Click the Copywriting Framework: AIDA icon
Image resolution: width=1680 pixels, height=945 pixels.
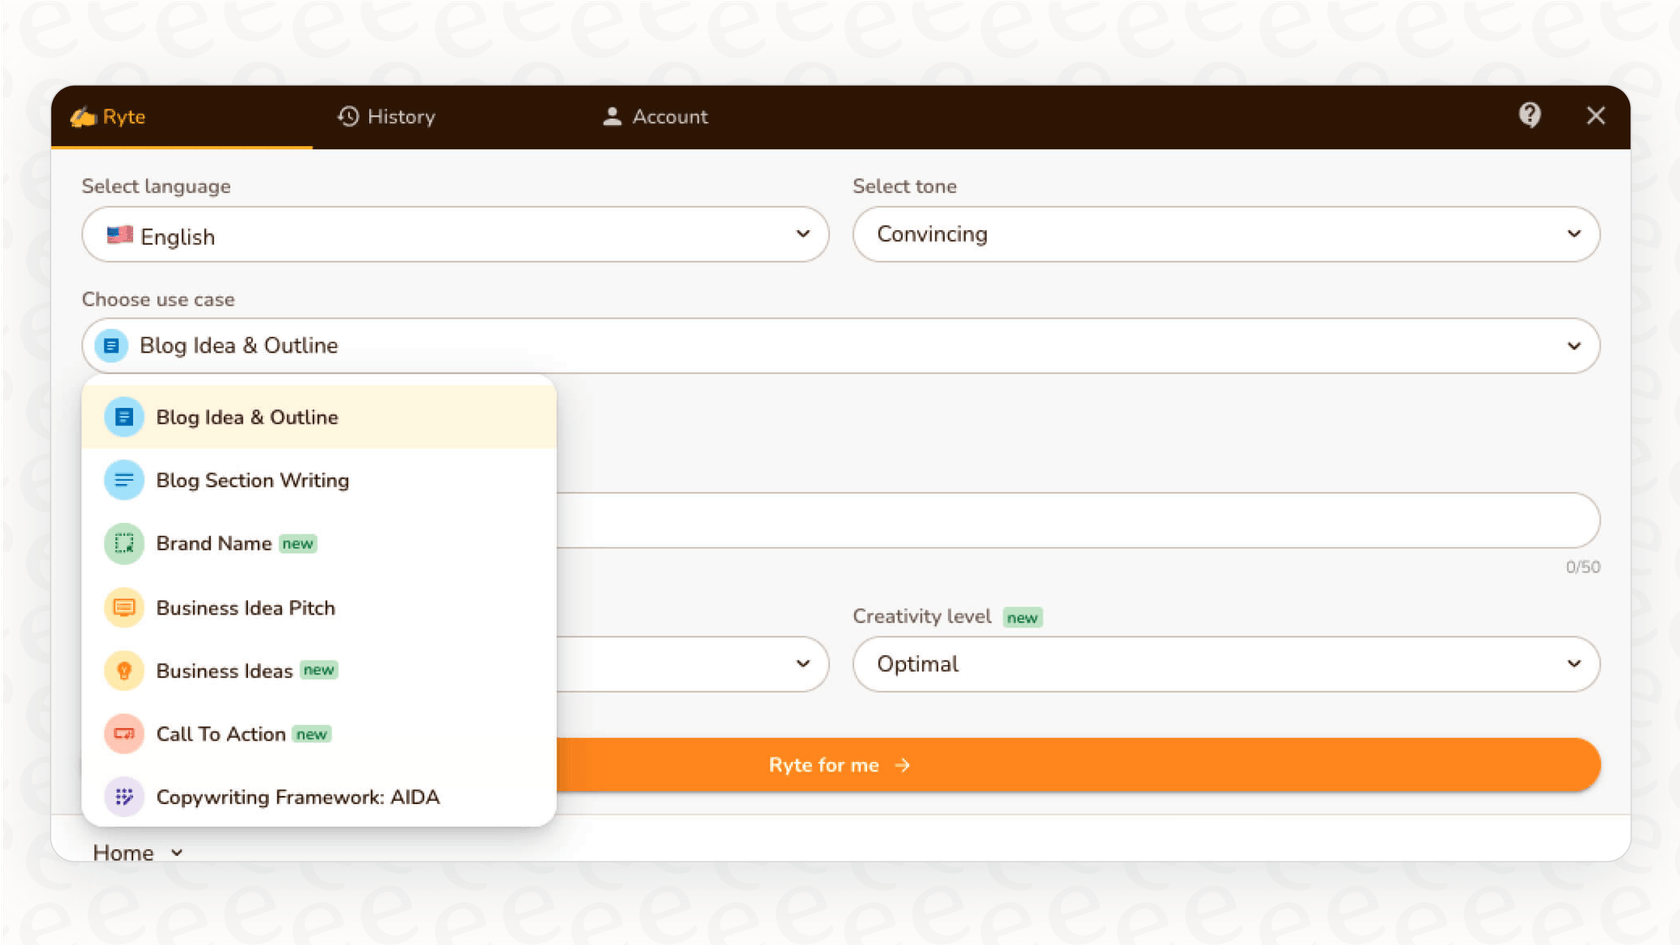tap(123, 797)
